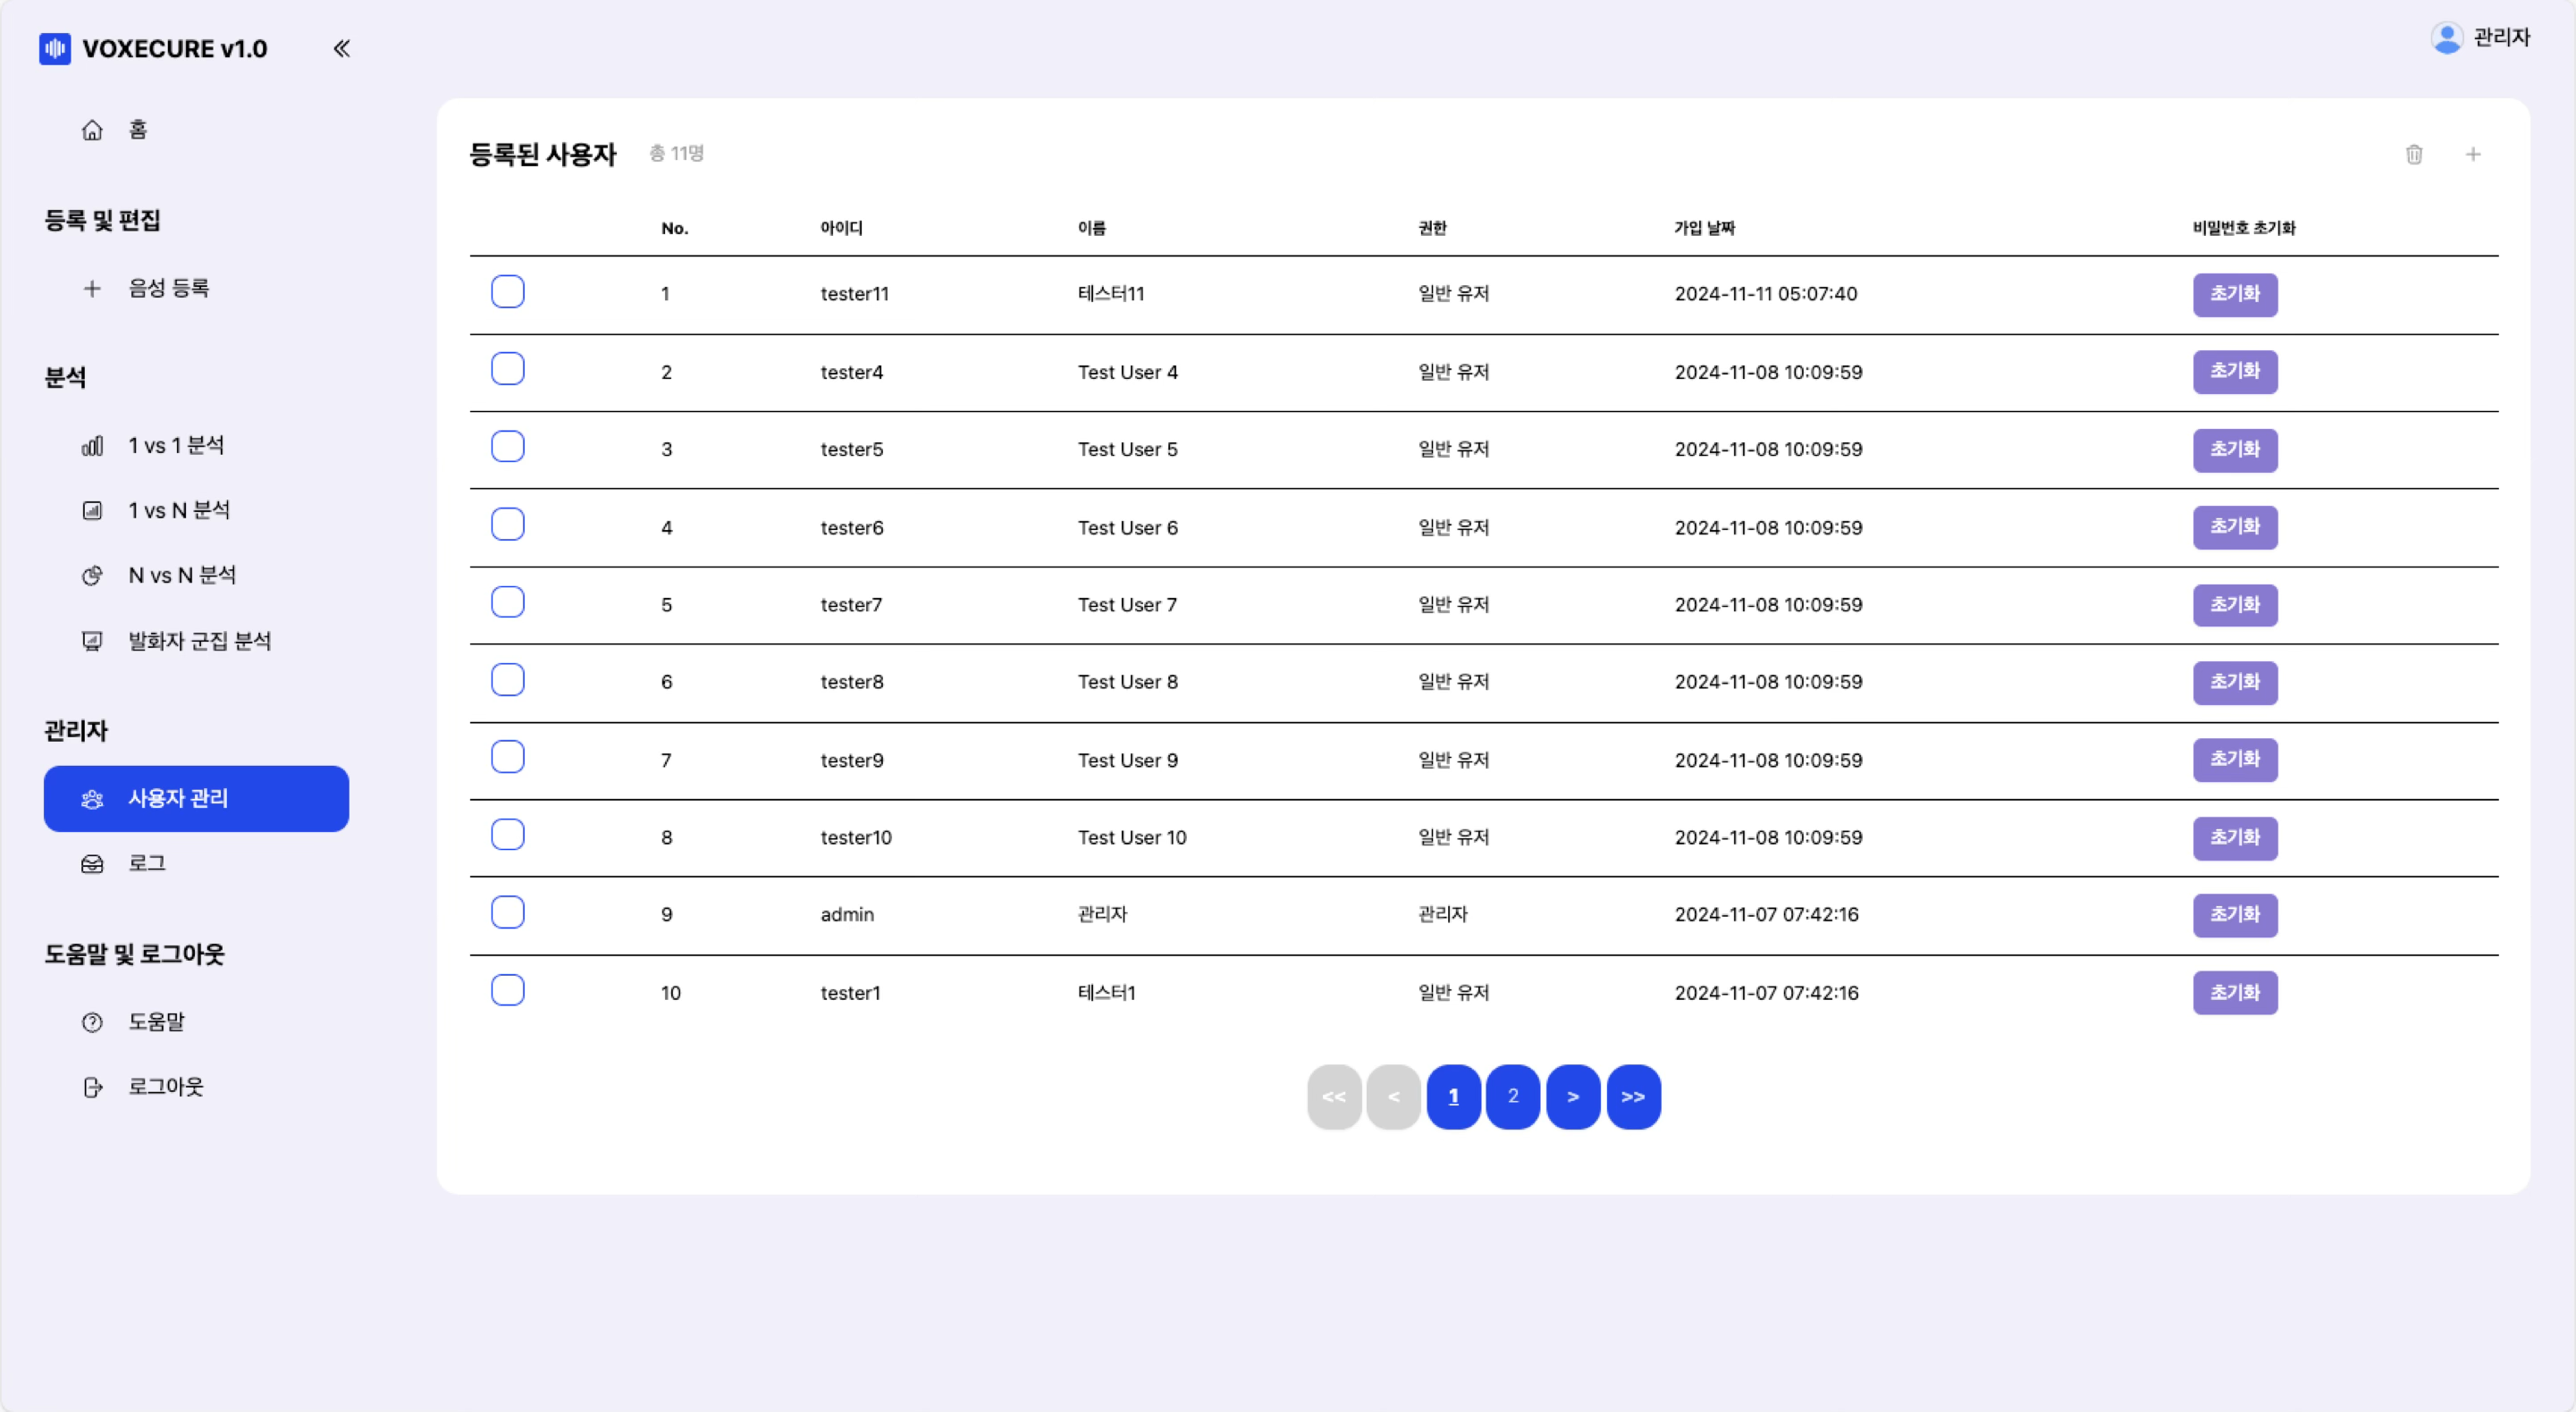Go to page 2 of users
Image resolution: width=2576 pixels, height=1412 pixels.
click(x=1512, y=1096)
